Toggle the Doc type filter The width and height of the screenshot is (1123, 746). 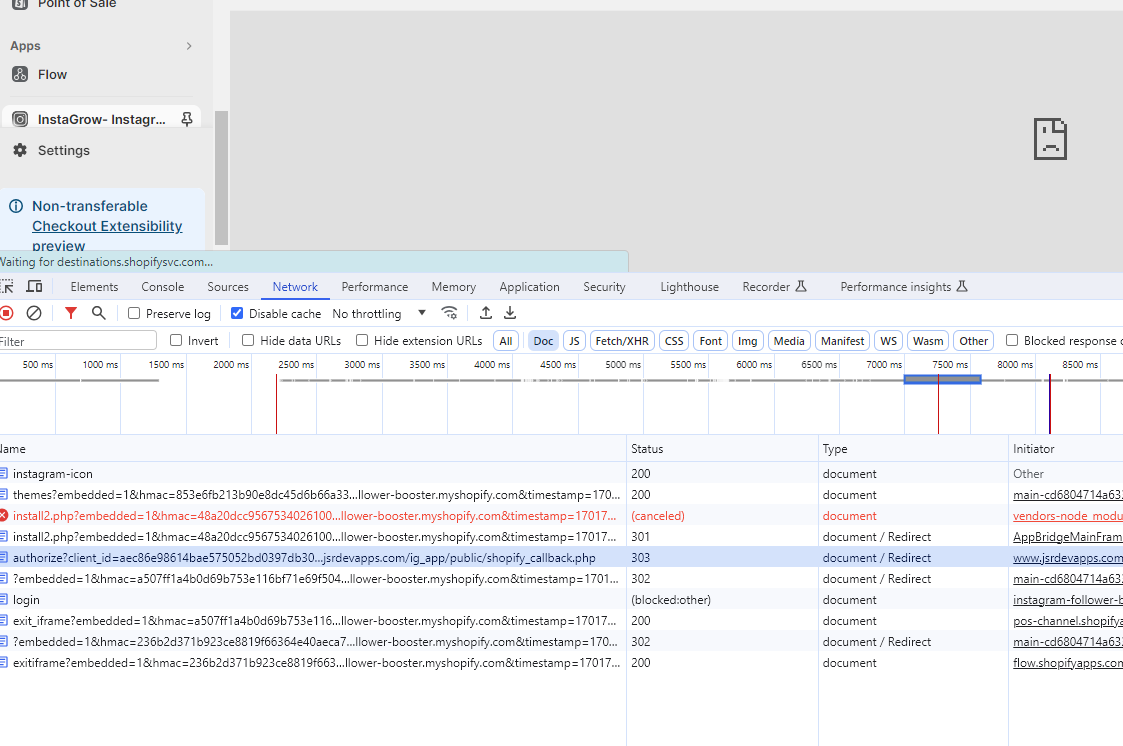coord(543,341)
